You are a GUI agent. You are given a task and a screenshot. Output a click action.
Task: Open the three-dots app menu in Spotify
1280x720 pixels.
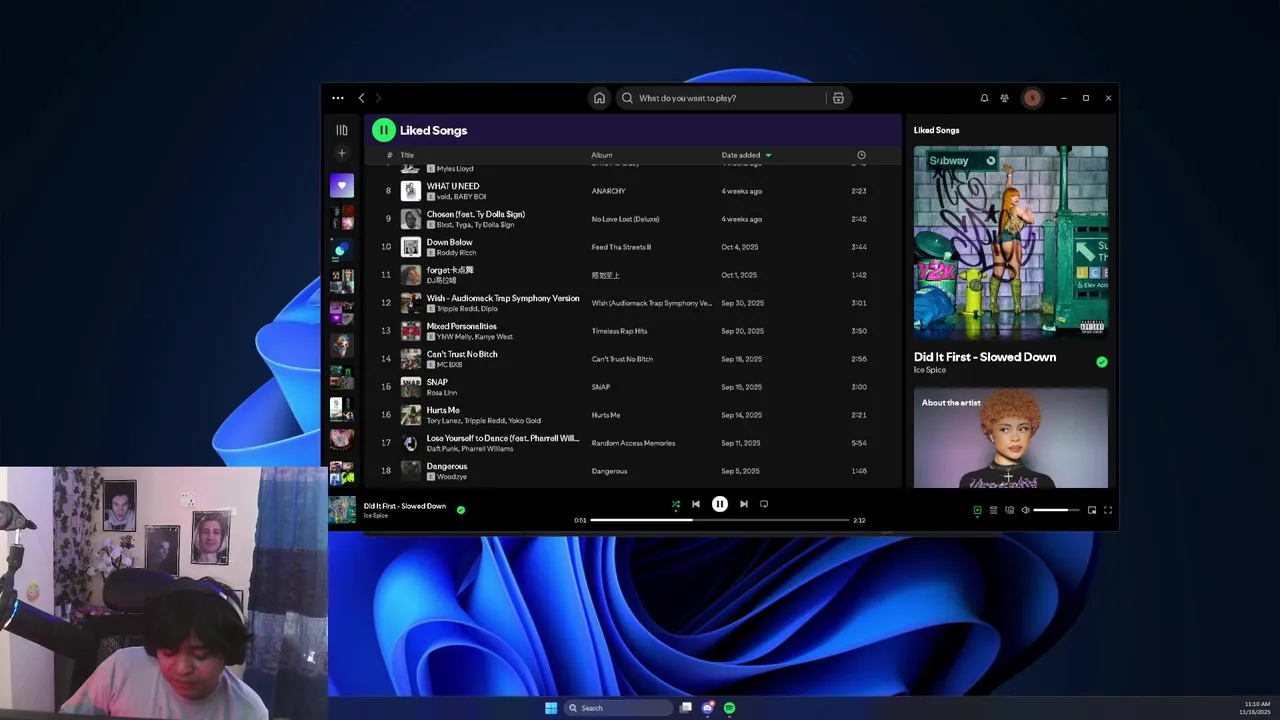[338, 98]
